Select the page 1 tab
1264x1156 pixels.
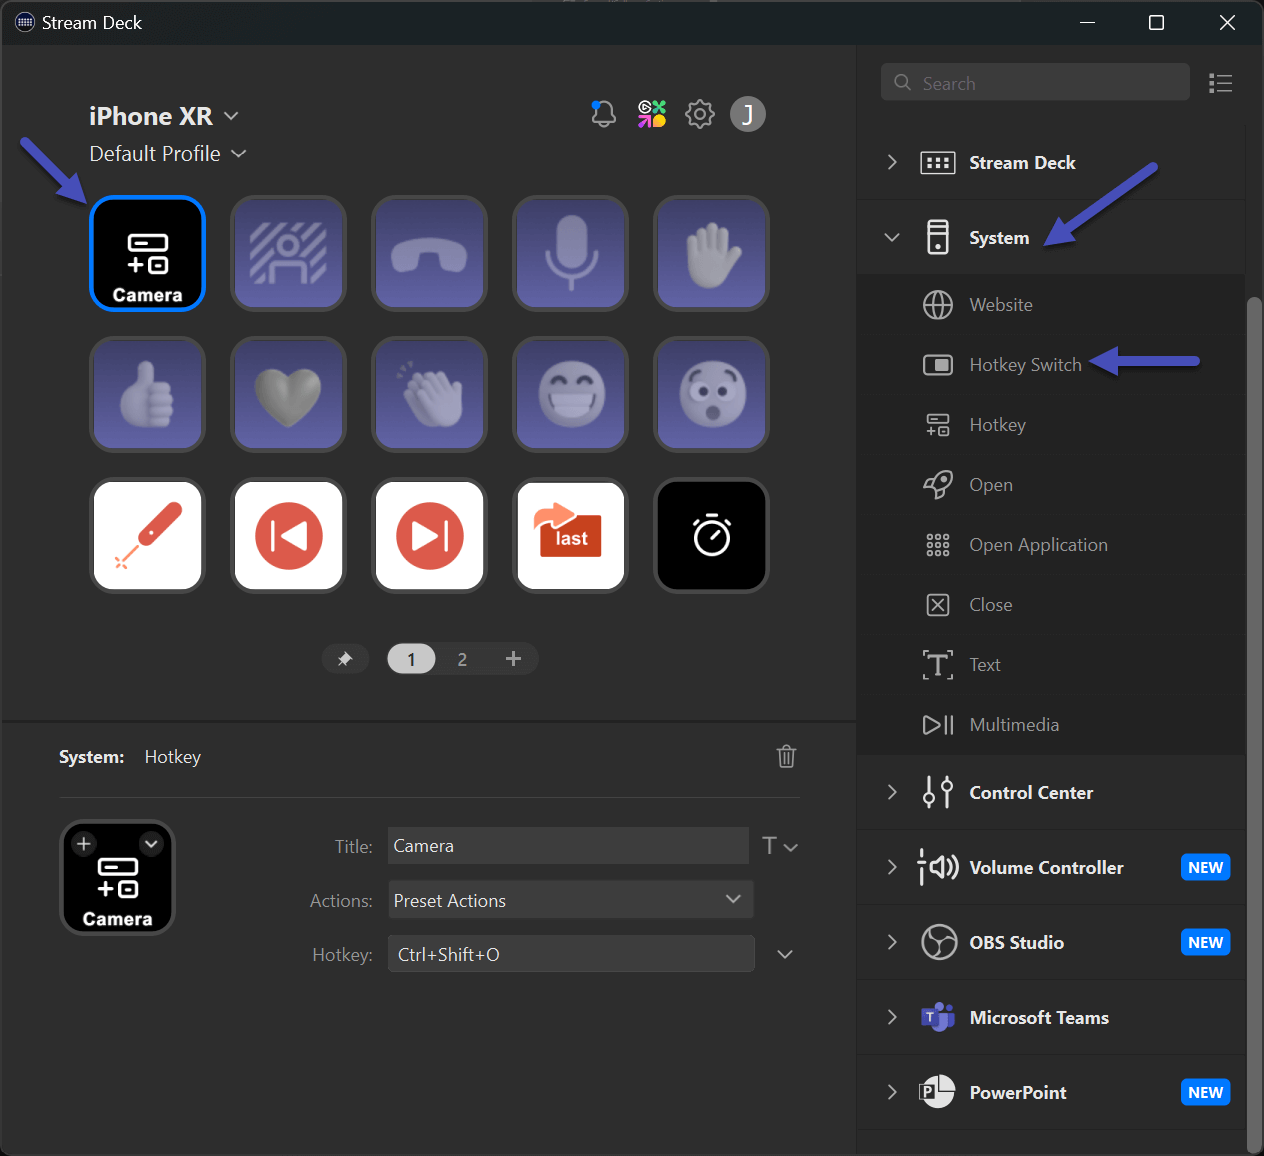point(411,658)
